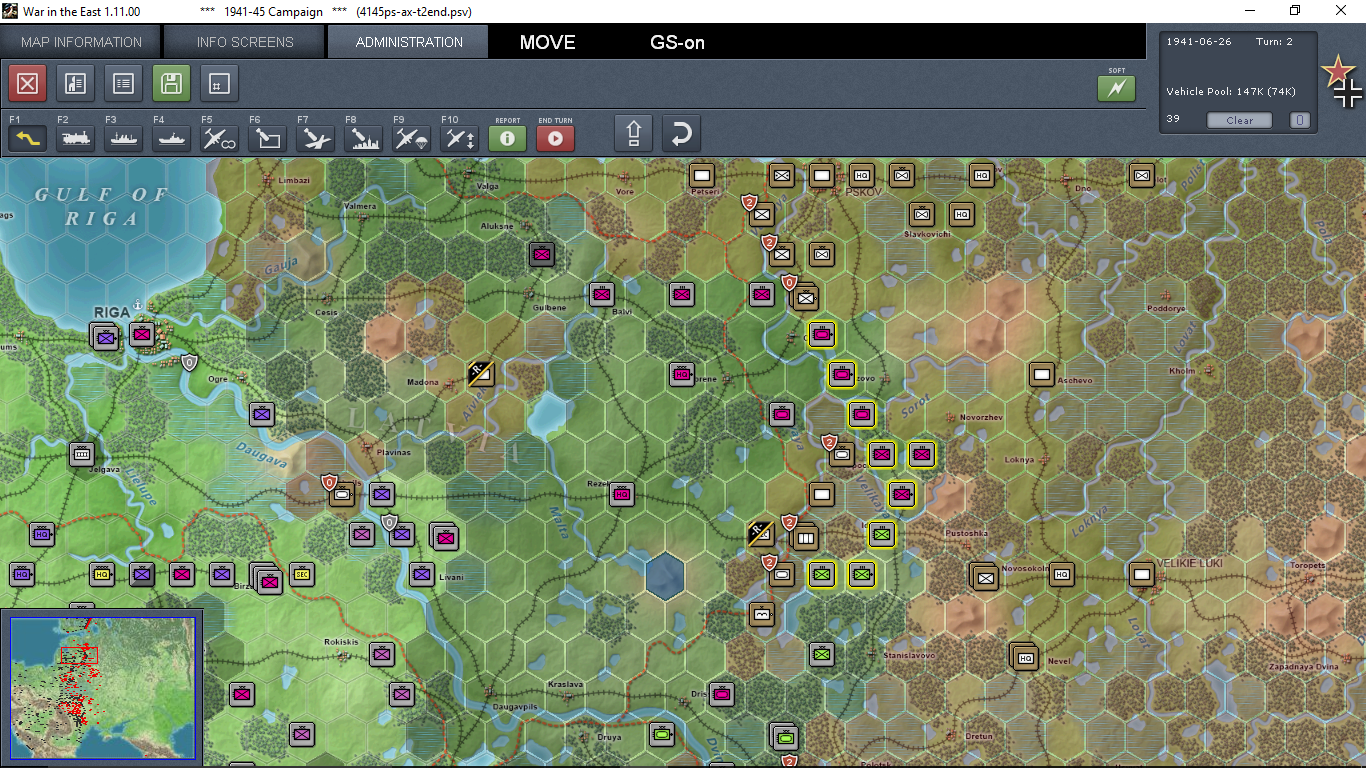Select F6 bomb unit icon
1366x768 pixels.
click(x=267, y=138)
